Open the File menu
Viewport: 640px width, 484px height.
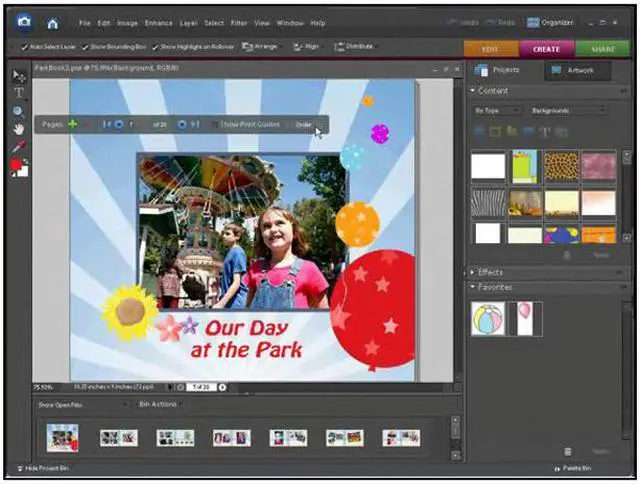pyautogui.click(x=84, y=23)
